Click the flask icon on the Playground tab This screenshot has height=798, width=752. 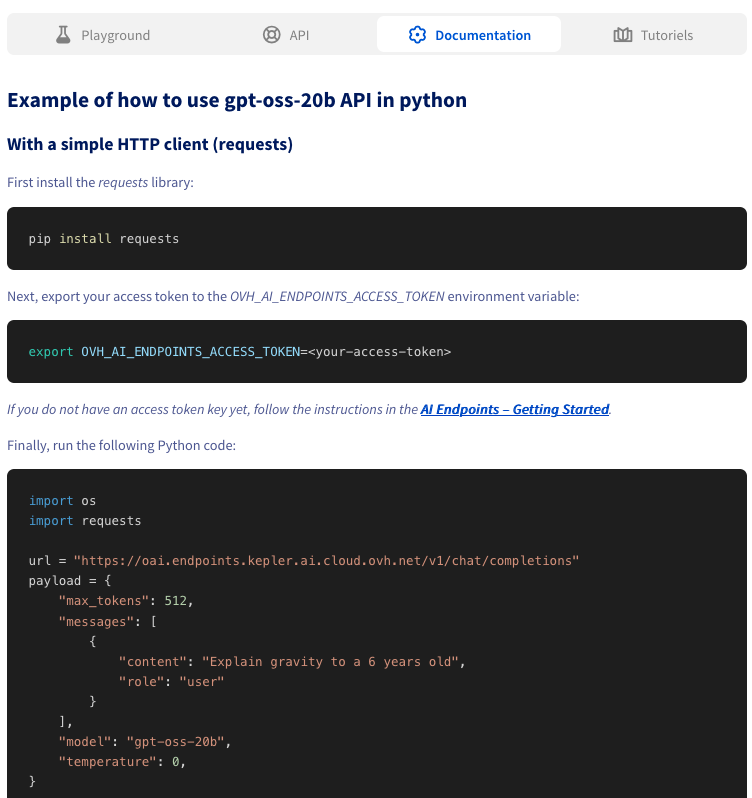[x=64, y=35]
